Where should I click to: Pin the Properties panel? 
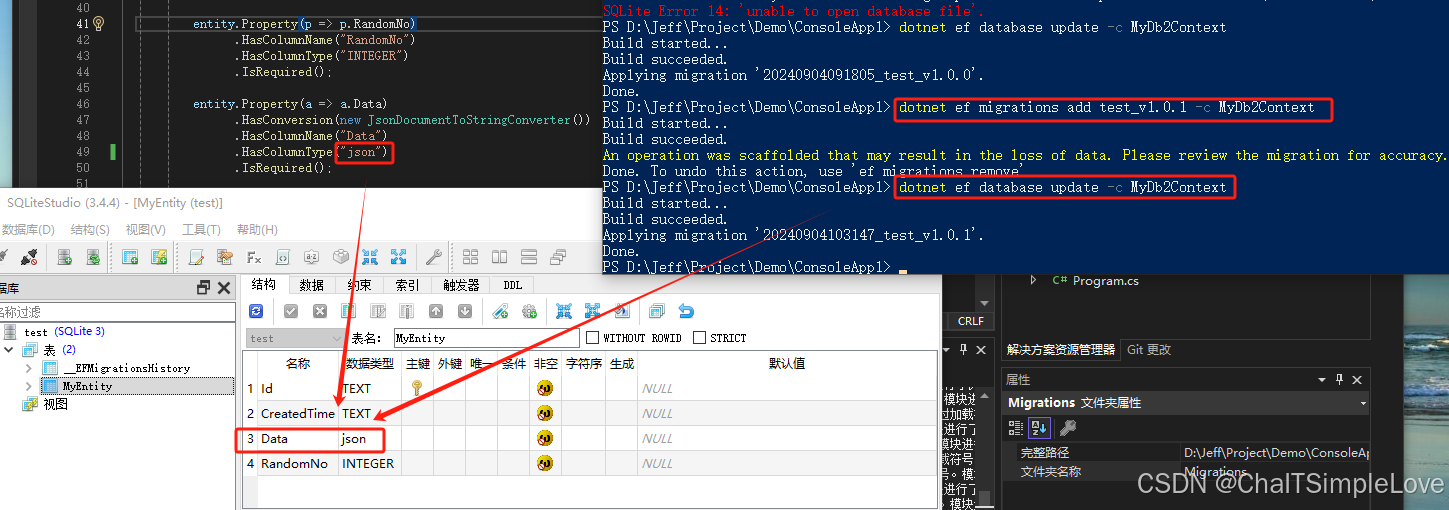[x=1341, y=380]
